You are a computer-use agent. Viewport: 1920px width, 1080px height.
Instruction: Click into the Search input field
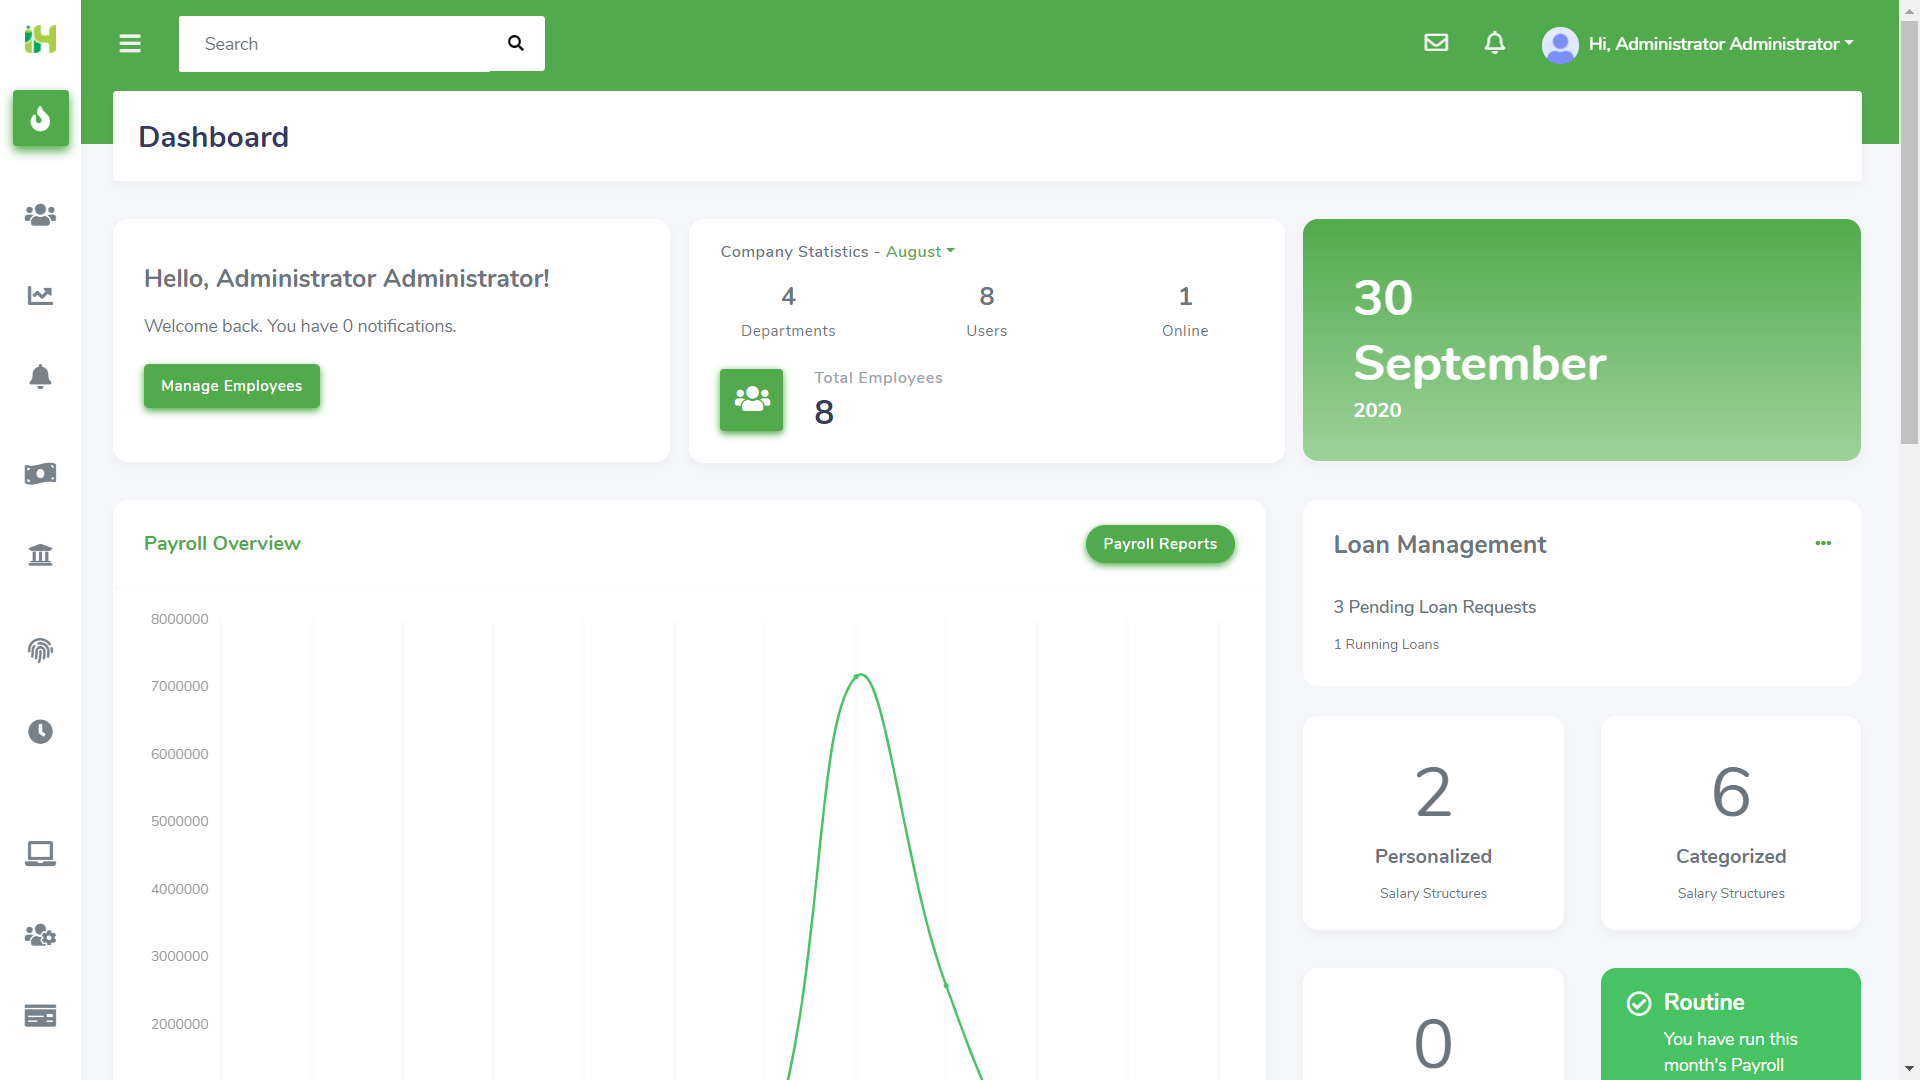point(335,44)
